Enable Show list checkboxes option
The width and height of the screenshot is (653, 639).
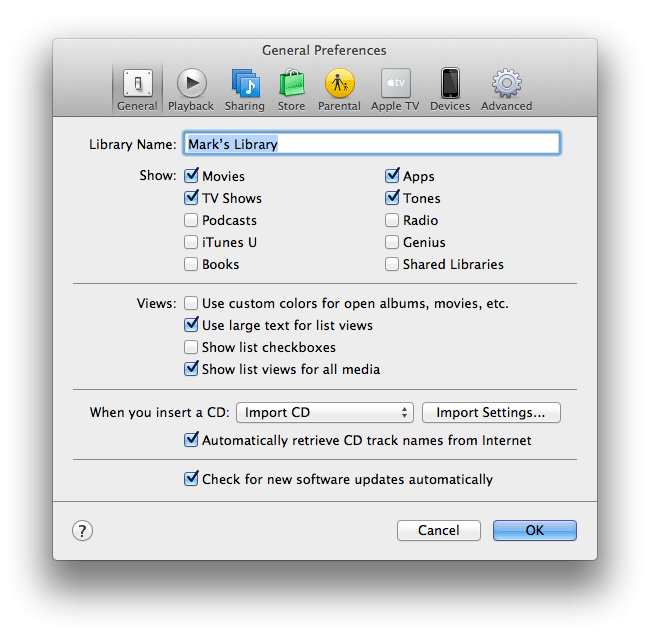pyautogui.click(x=191, y=348)
